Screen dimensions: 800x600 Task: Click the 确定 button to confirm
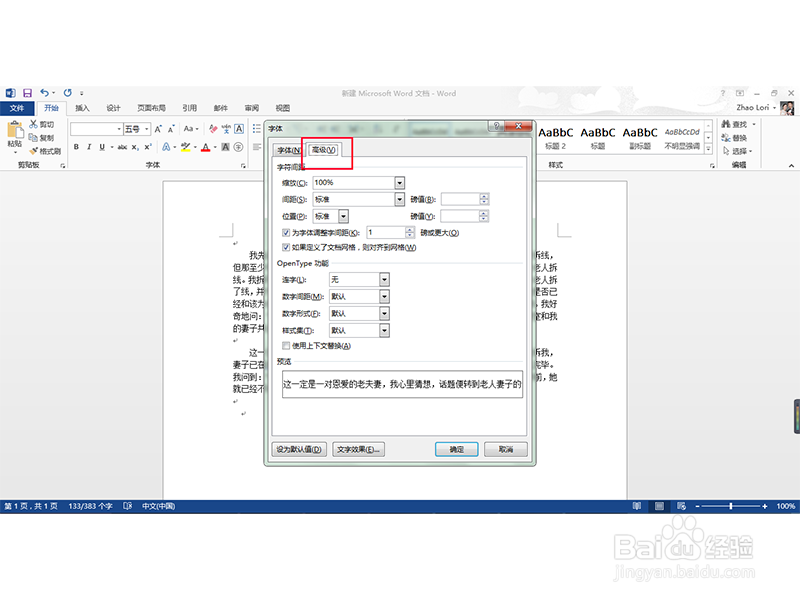[456, 449]
